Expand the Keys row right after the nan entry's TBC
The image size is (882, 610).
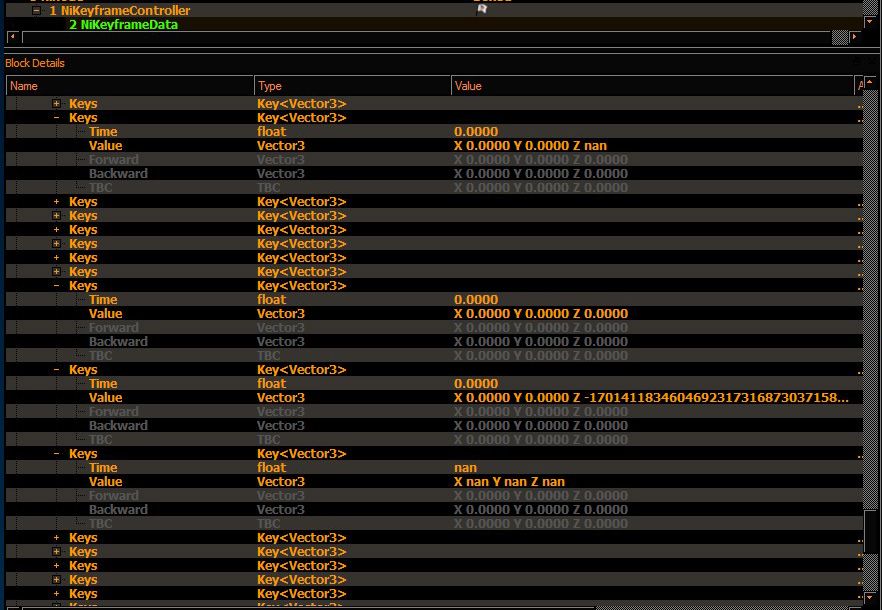[56, 537]
